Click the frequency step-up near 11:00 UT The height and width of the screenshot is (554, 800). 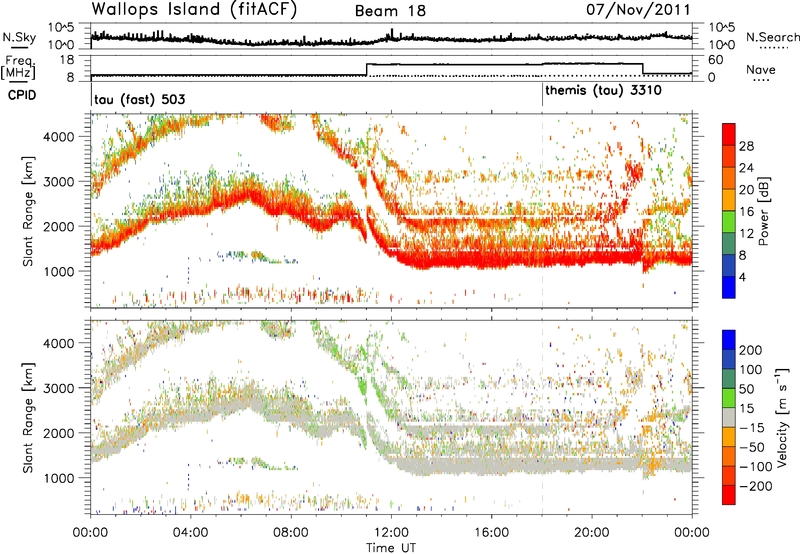pos(367,69)
